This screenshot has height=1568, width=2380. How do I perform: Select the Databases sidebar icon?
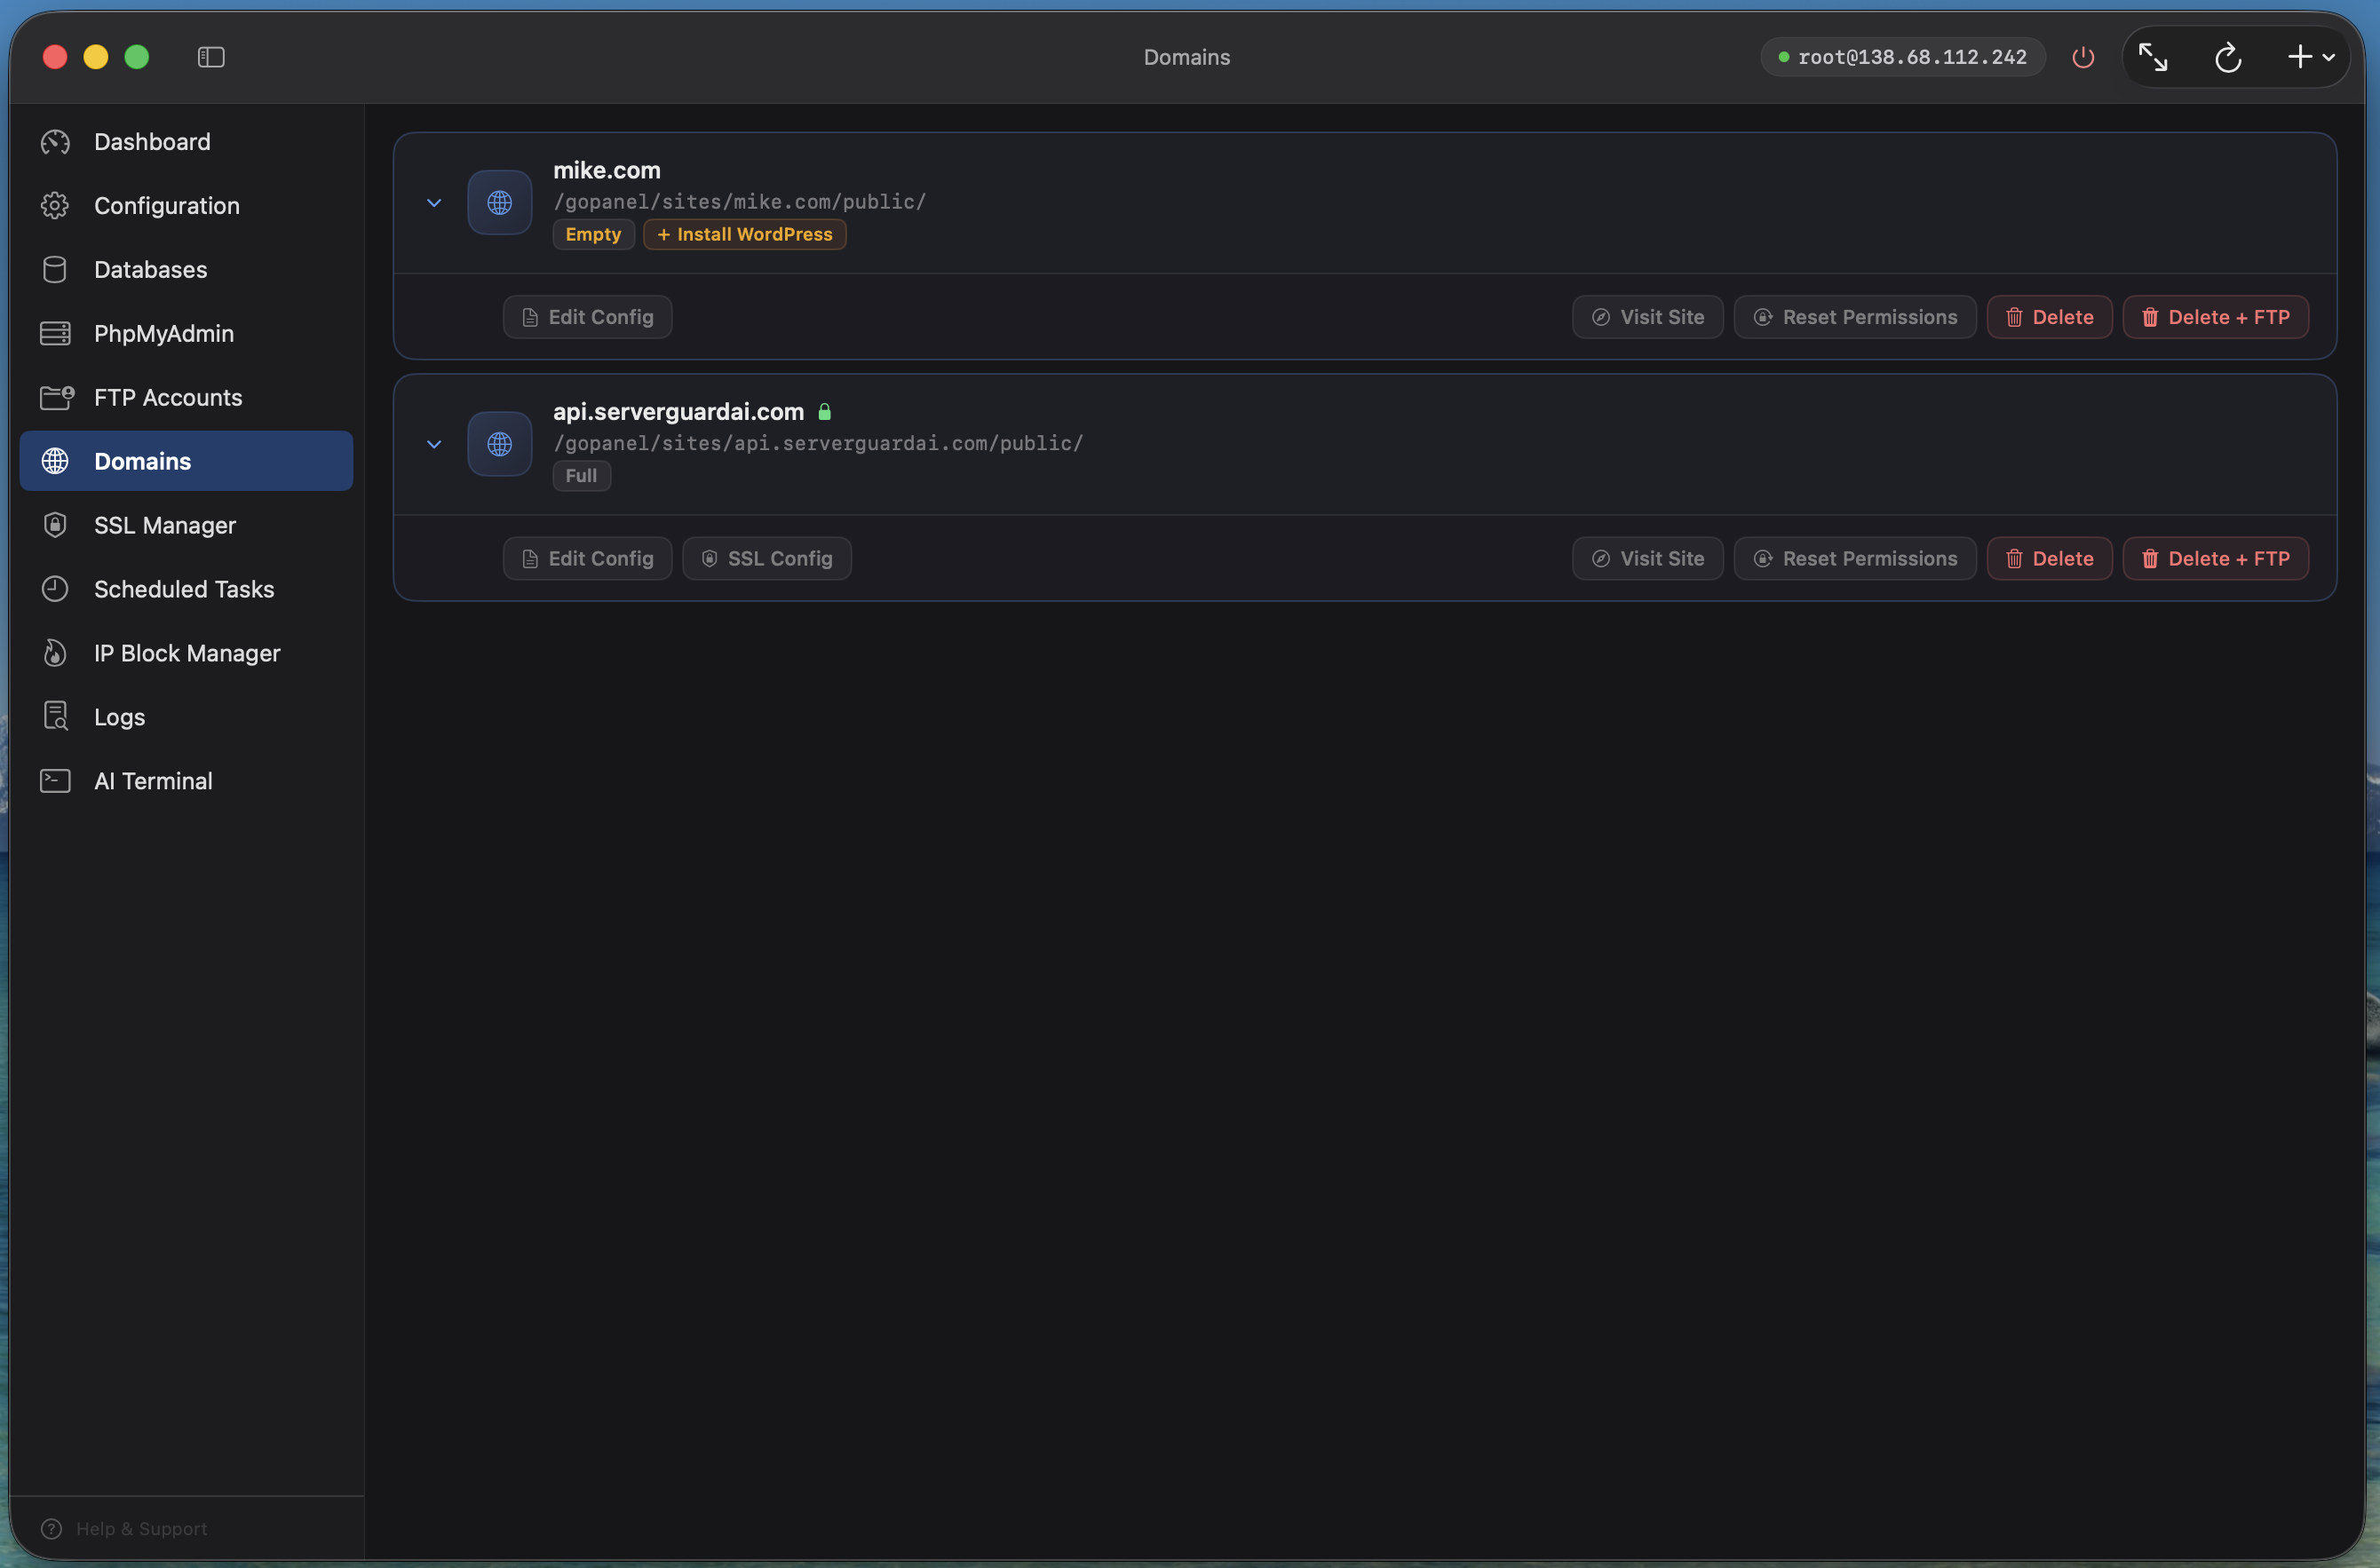tap(55, 269)
